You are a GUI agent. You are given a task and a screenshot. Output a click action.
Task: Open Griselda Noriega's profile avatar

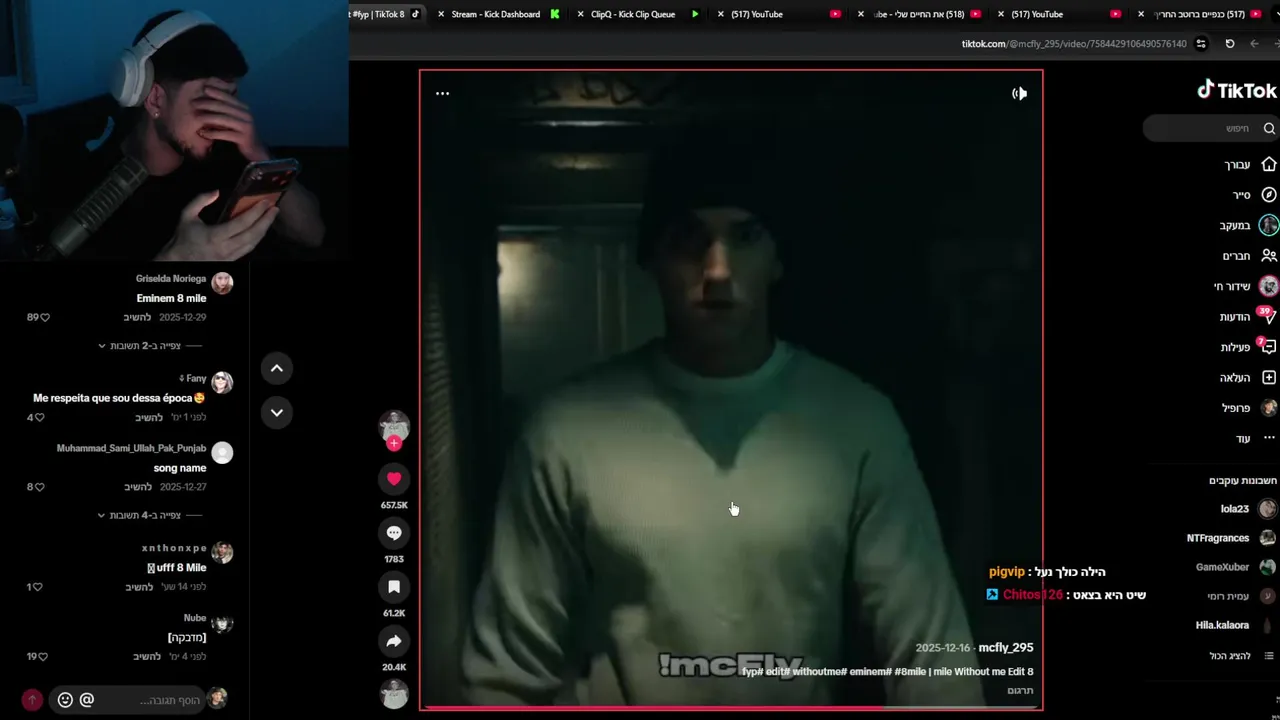tap(222, 283)
